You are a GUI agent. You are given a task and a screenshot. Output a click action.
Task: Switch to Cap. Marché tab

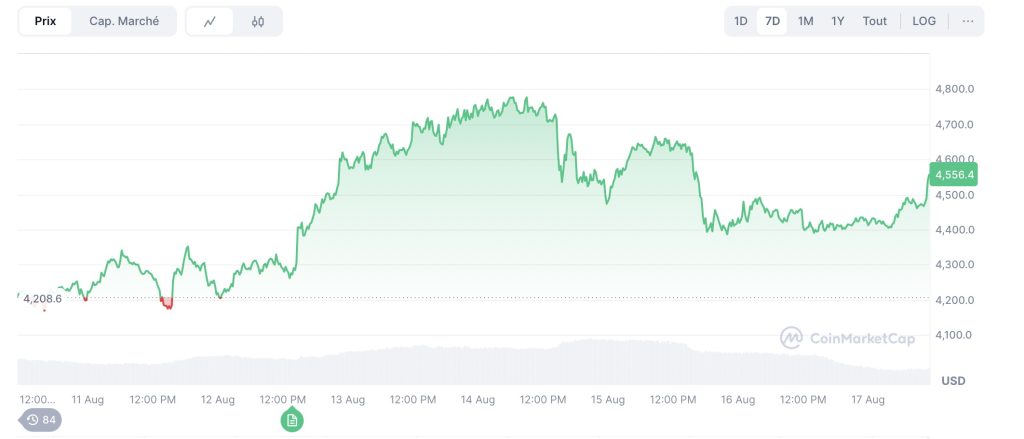[124, 21]
